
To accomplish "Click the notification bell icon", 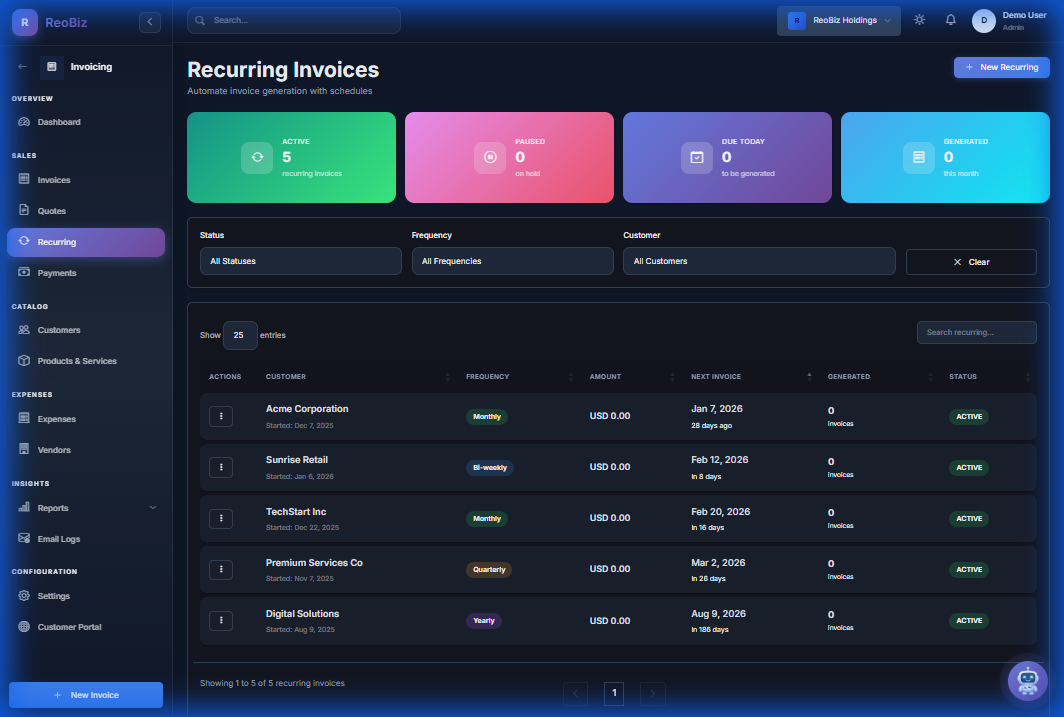I will point(951,18).
